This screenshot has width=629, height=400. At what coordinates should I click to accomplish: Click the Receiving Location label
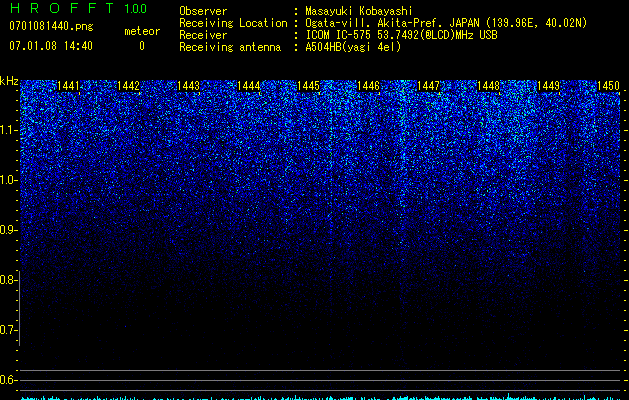coord(233,23)
